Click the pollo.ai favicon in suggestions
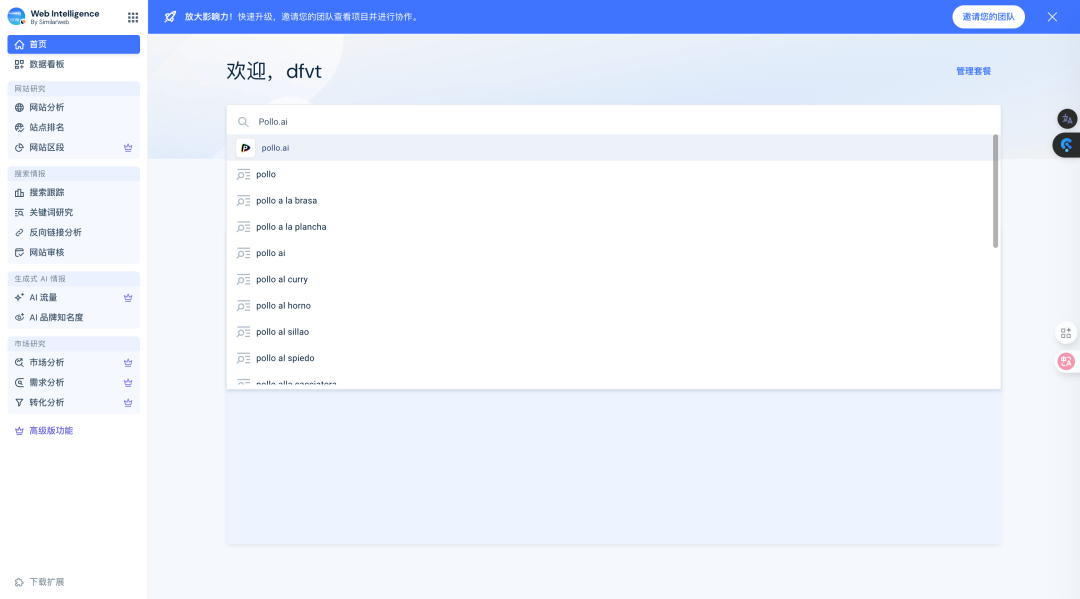 tap(245, 148)
